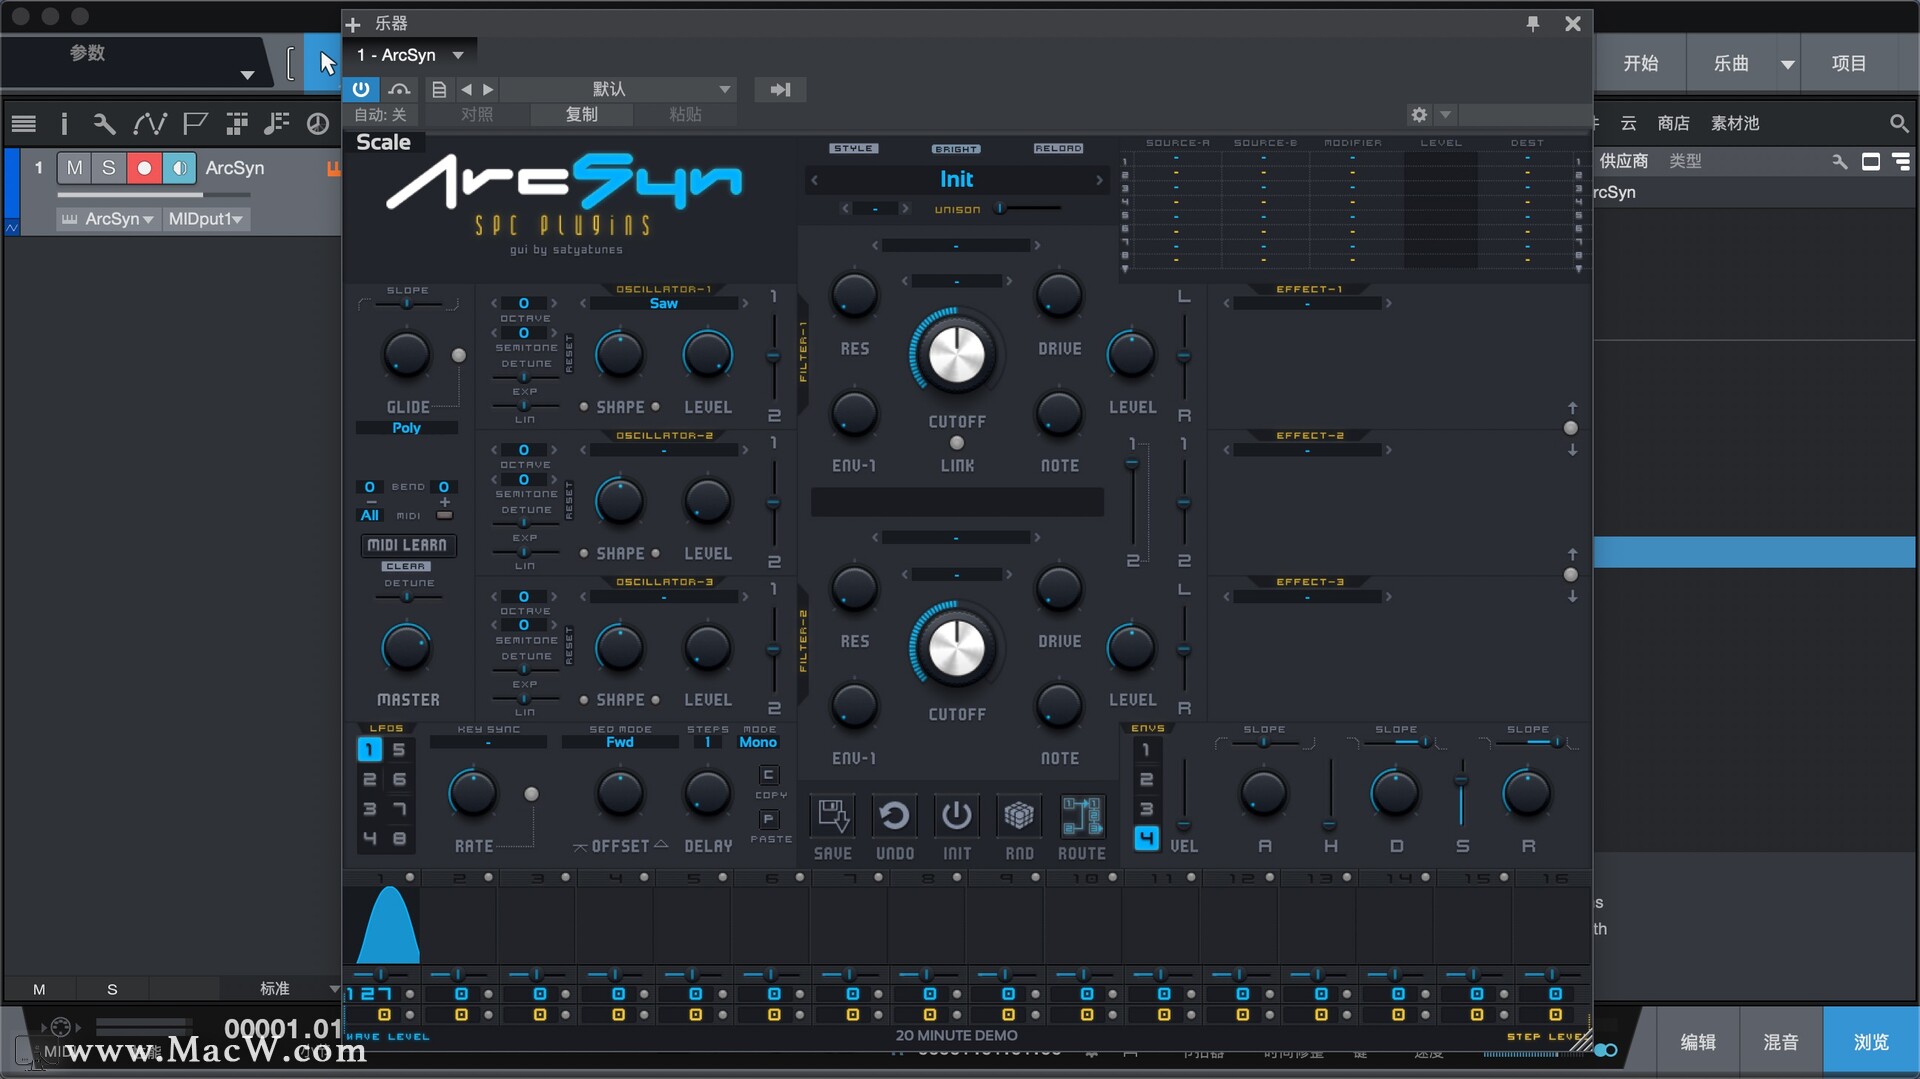
Task: Select envelope number 2
Action: tap(1146, 779)
